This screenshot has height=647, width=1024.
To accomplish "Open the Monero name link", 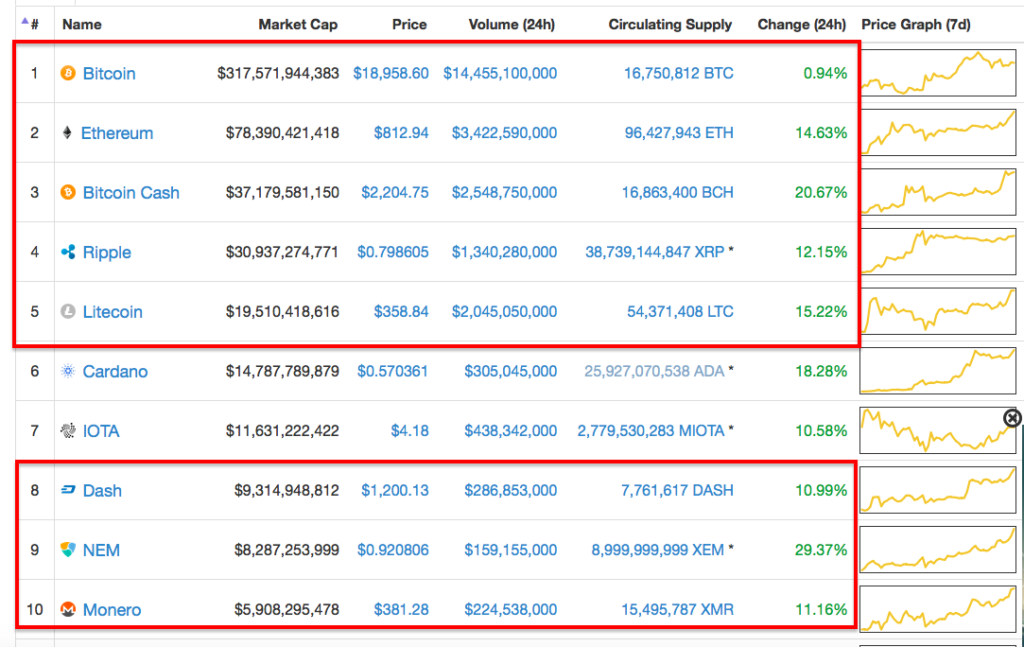I will click(112, 609).
